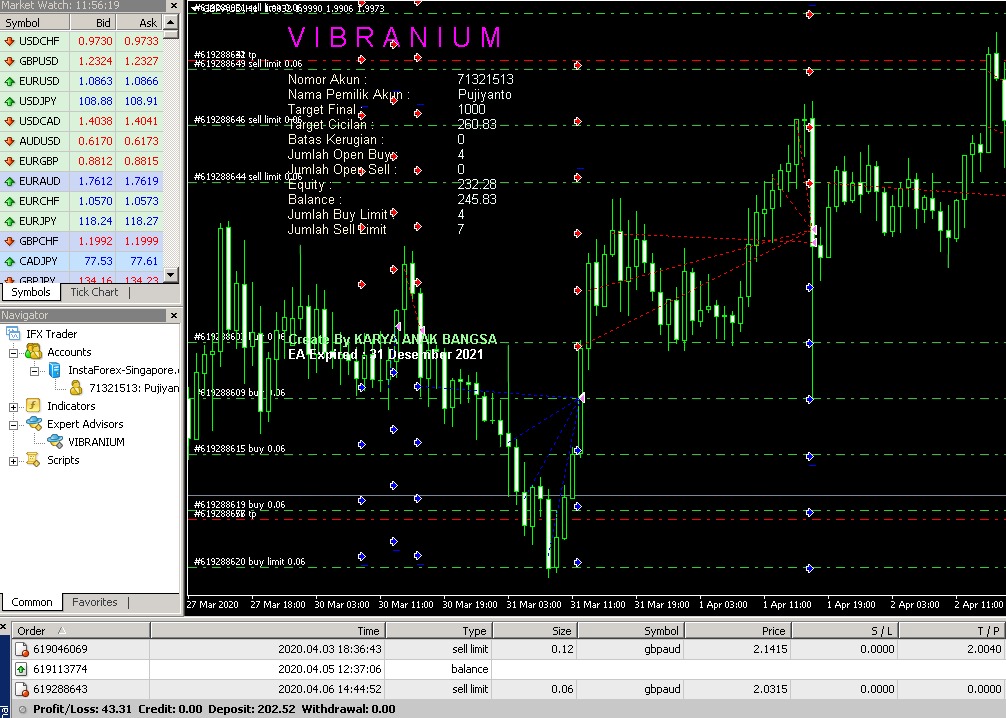The height and width of the screenshot is (718, 1006).
Task: Collapse the Expert Advisors tree node
Action: pyautogui.click(x=13, y=425)
